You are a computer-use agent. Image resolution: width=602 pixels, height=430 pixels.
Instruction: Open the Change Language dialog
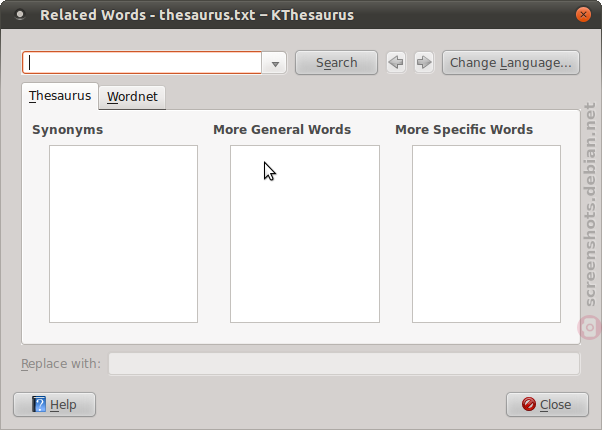[511, 63]
